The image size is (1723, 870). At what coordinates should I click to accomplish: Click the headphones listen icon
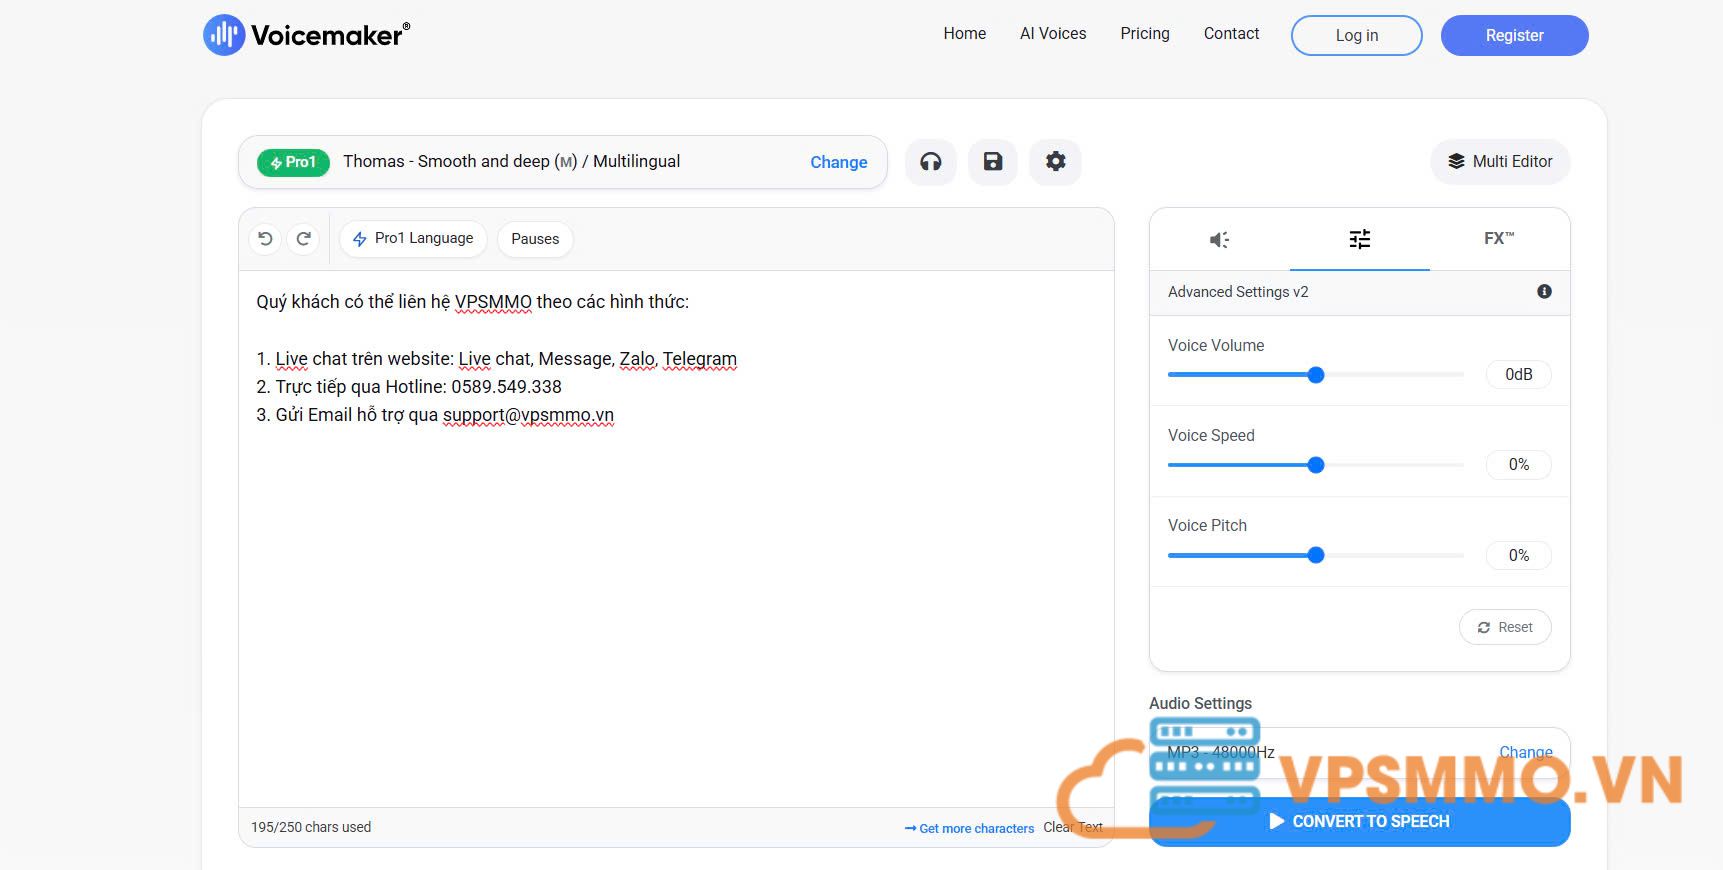pos(930,162)
